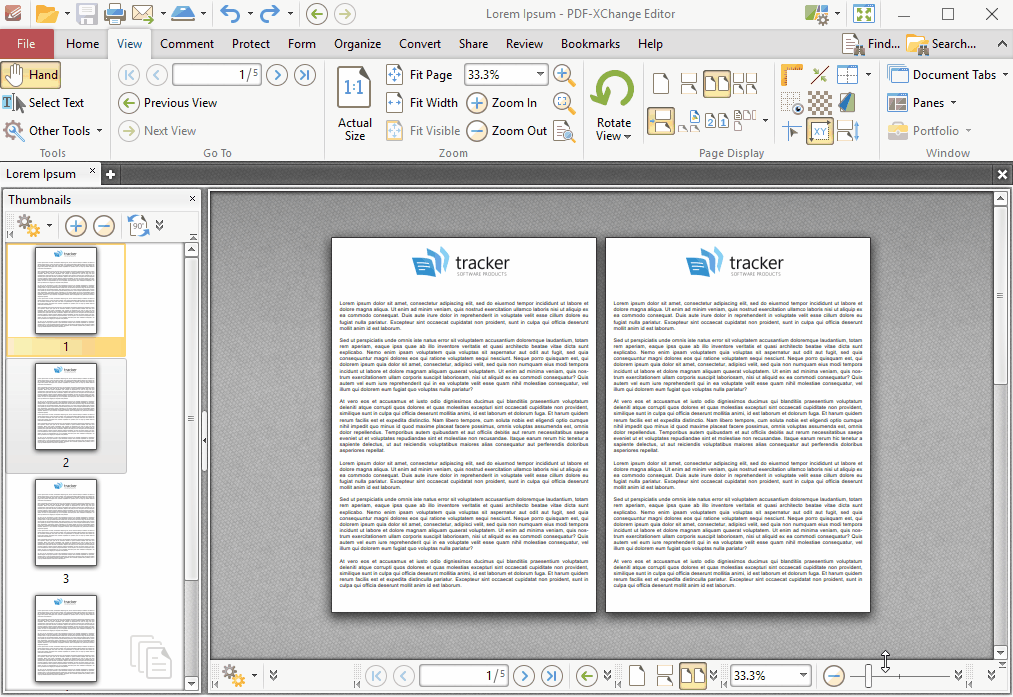1013x697 pixels.
Task: Click the status bar last page button
Action: click(552, 676)
